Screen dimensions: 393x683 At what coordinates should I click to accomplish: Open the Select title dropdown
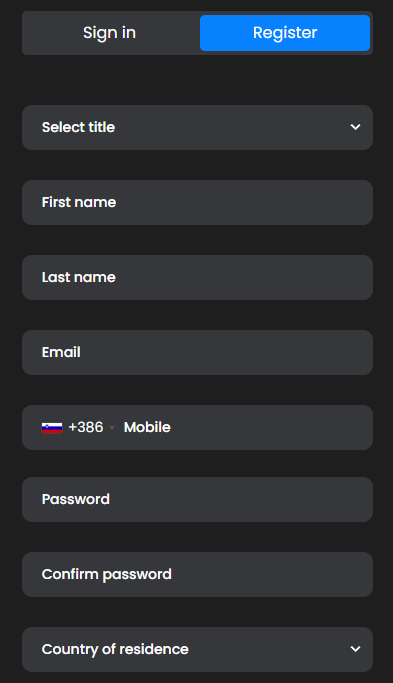pyautogui.click(x=197, y=127)
